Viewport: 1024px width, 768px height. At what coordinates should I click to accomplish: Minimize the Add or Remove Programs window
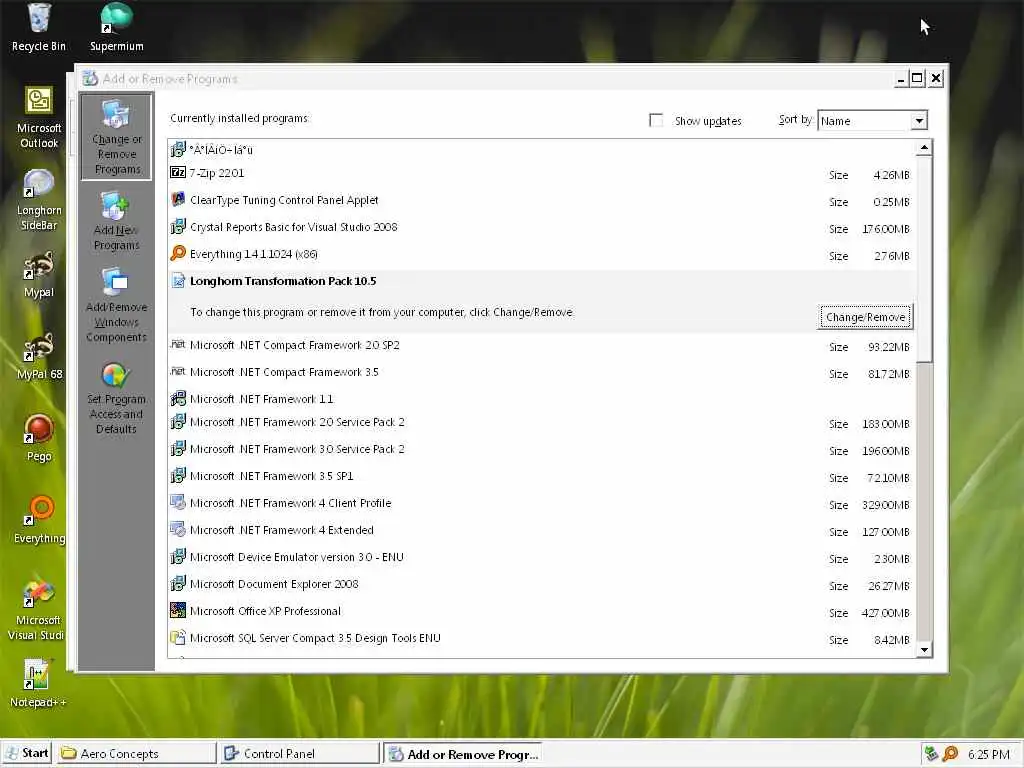point(901,79)
